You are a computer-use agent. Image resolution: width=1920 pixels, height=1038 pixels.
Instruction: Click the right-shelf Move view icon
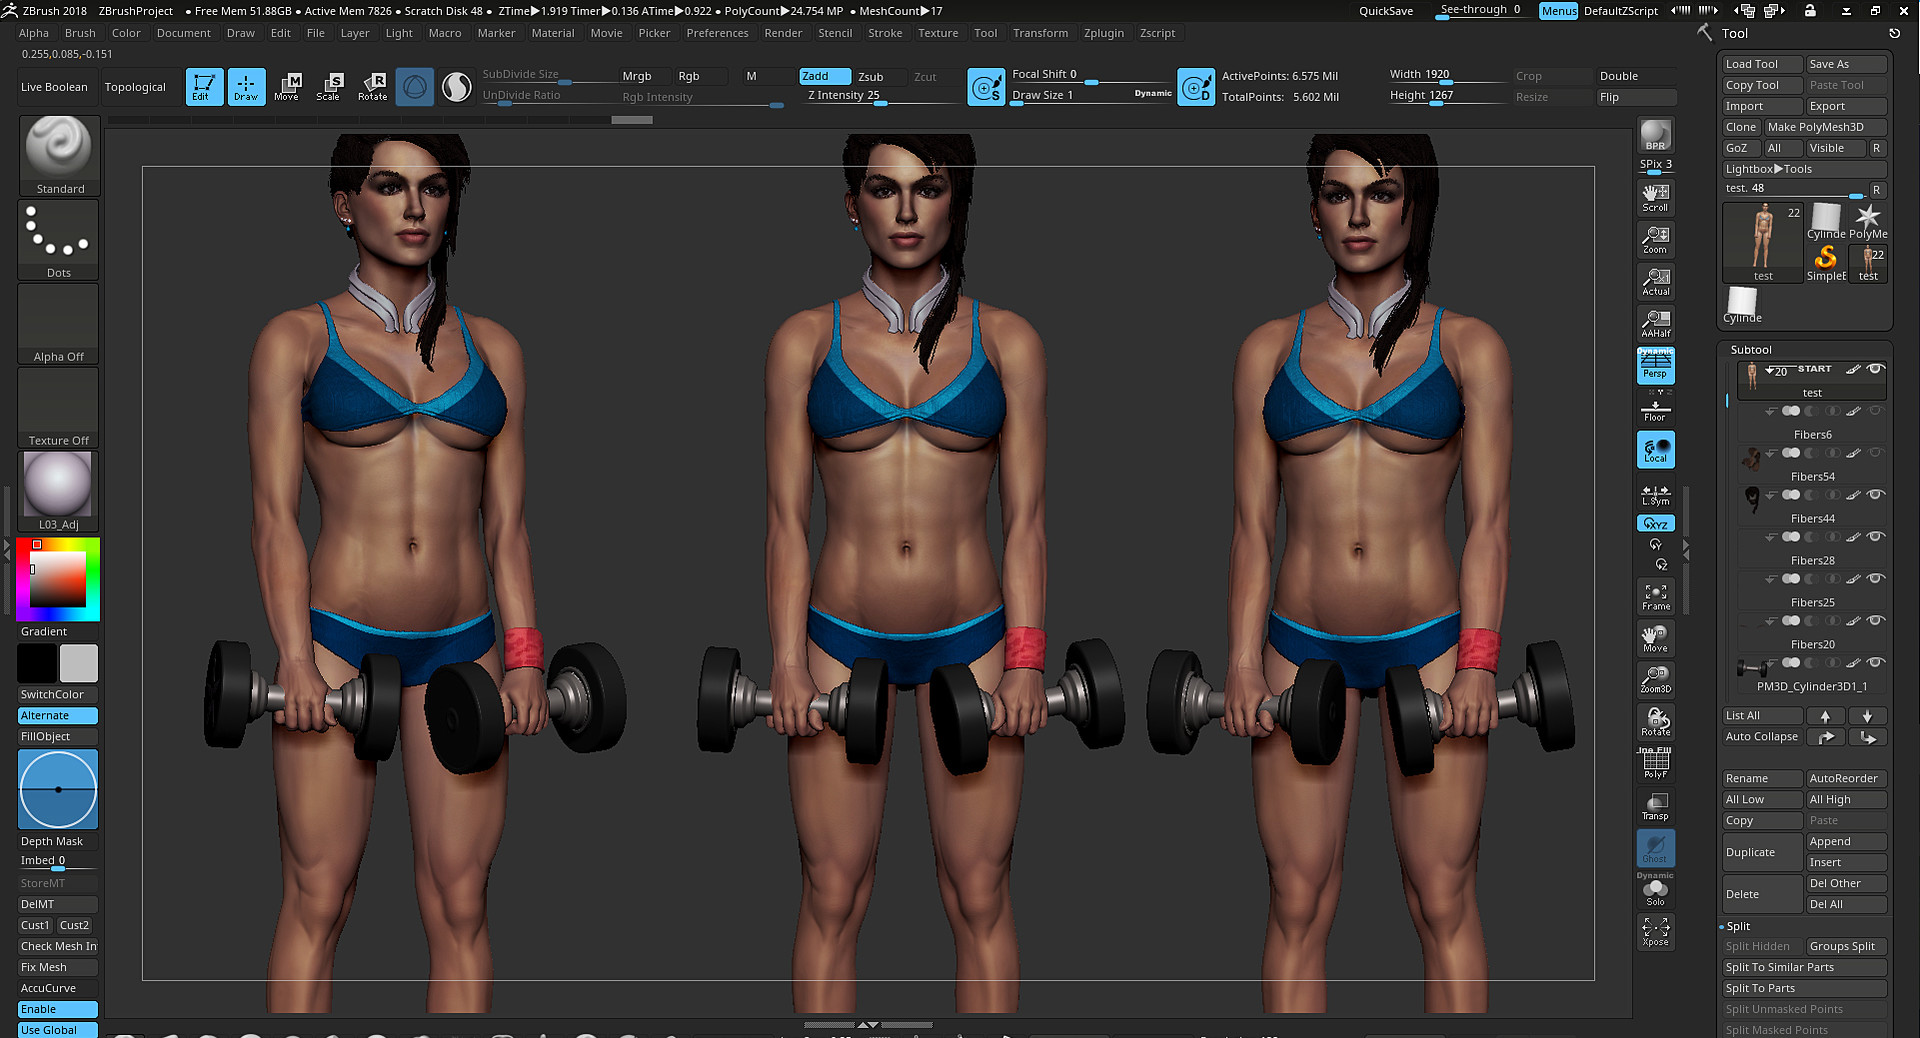coord(1655,638)
